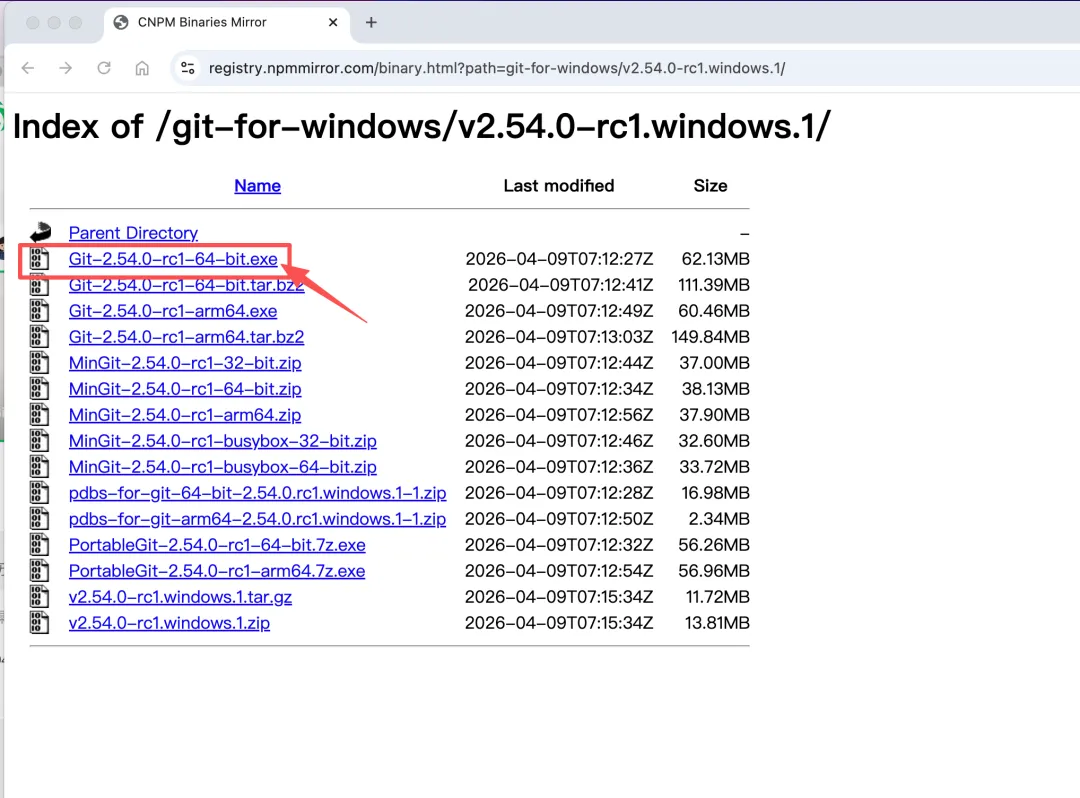Viewport: 1080px width, 798px height.
Task: Click file icon beside MinGit busybox-64-bit.zip
Action: tap(39, 467)
